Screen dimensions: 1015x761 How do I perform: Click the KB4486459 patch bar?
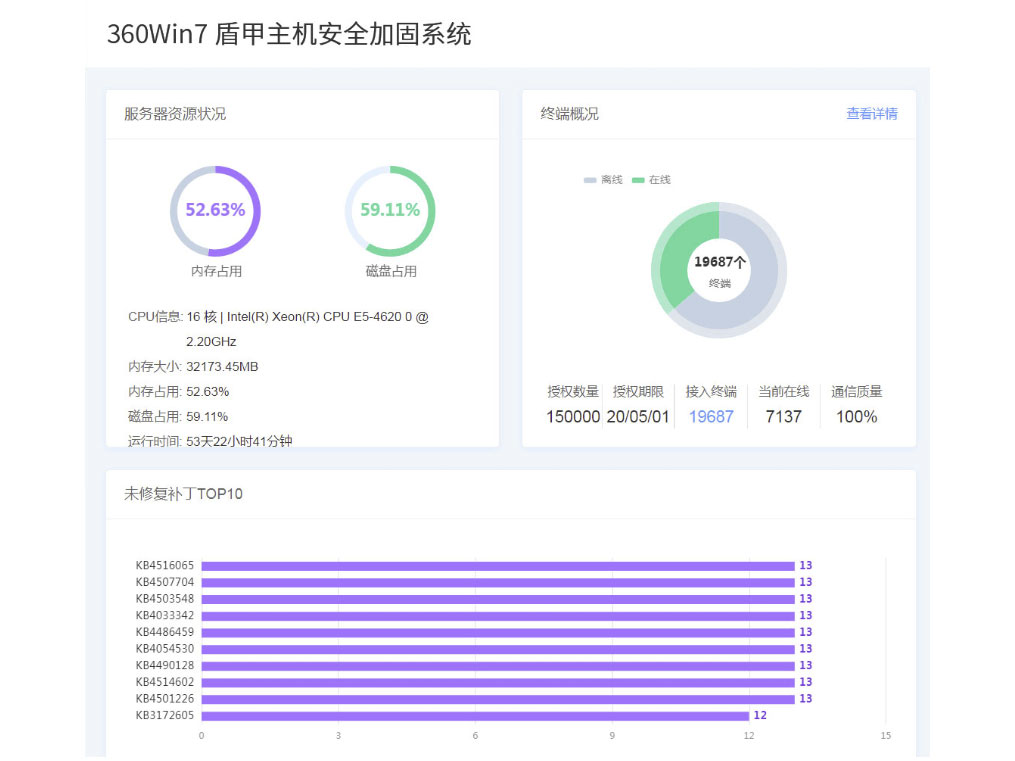(x=498, y=632)
